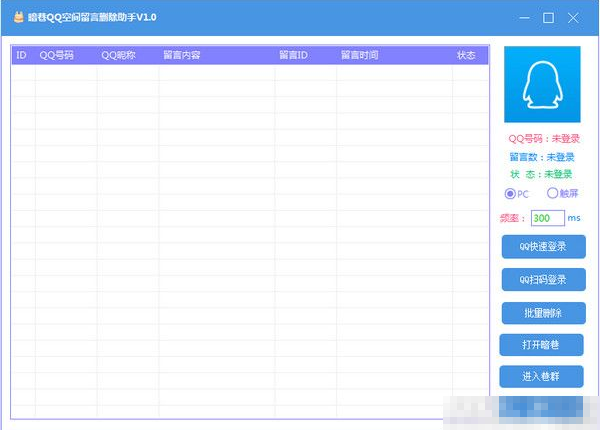Maximize the application window
The height and width of the screenshot is (430, 600).
point(548,18)
